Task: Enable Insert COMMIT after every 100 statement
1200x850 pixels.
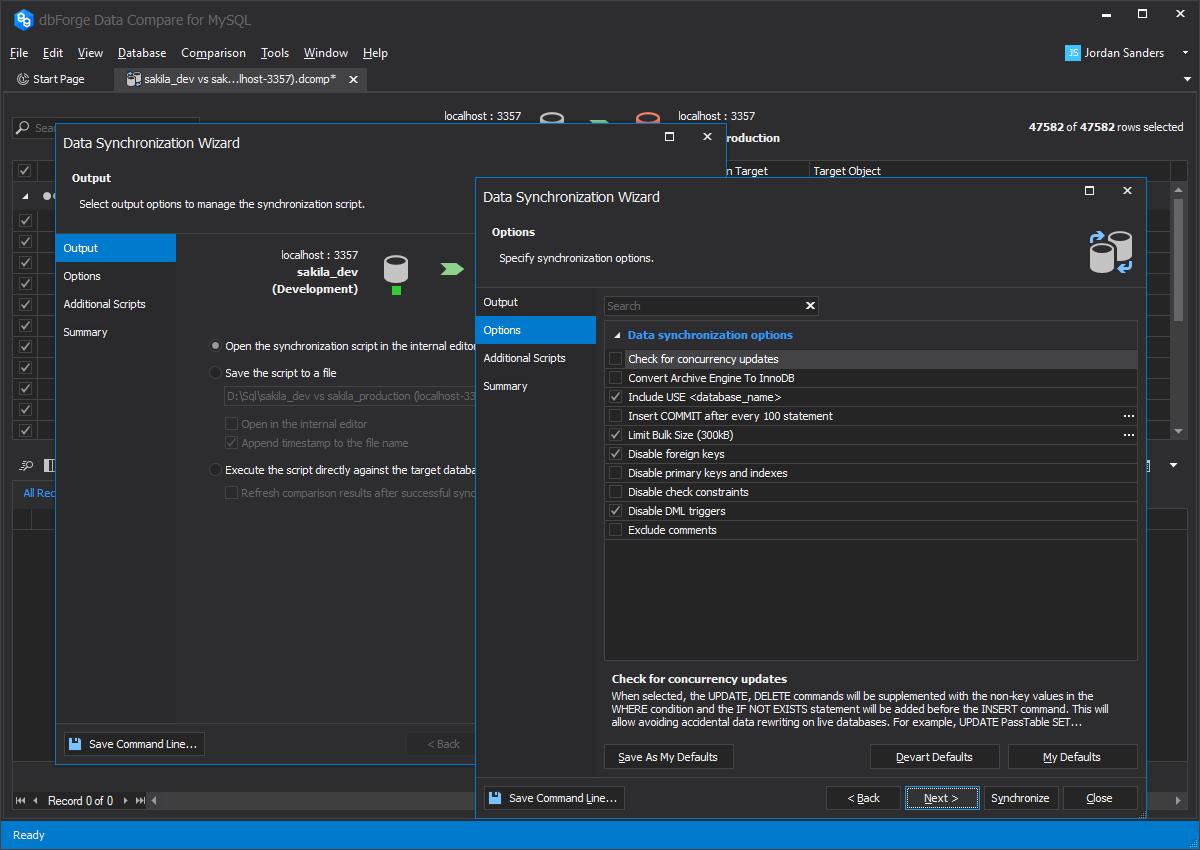Action: pyautogui.click(x=616, y=416)
